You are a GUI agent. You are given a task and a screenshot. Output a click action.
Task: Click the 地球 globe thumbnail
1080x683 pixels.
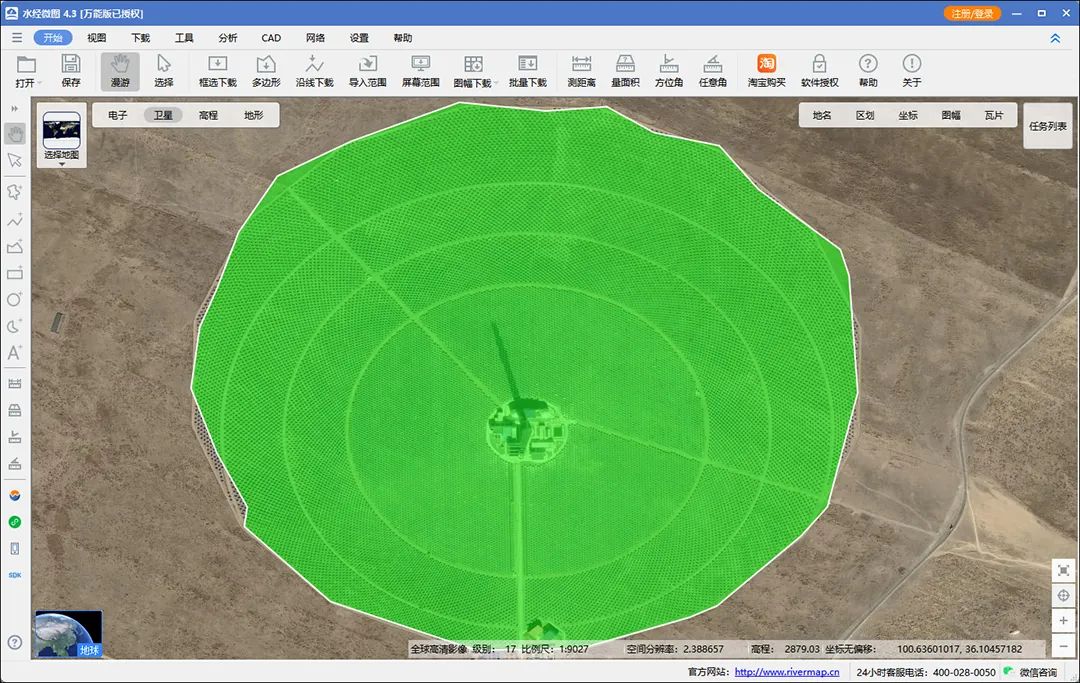coord(69,633)
